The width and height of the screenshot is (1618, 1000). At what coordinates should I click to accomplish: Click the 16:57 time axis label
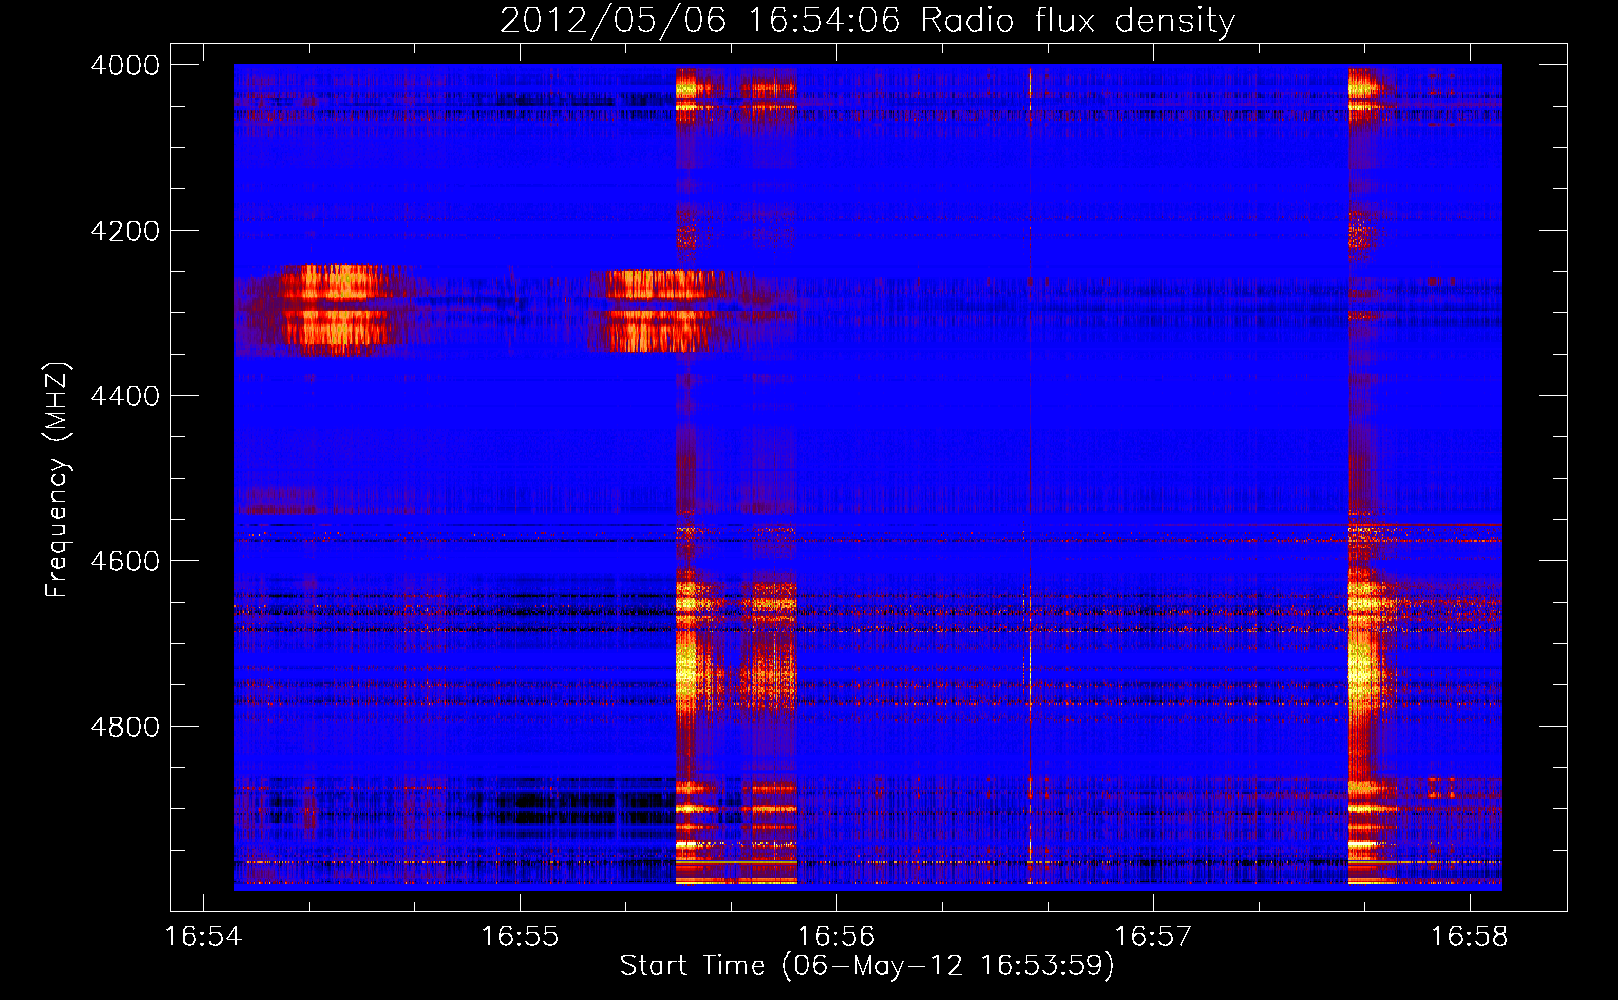click(1153, 937)
